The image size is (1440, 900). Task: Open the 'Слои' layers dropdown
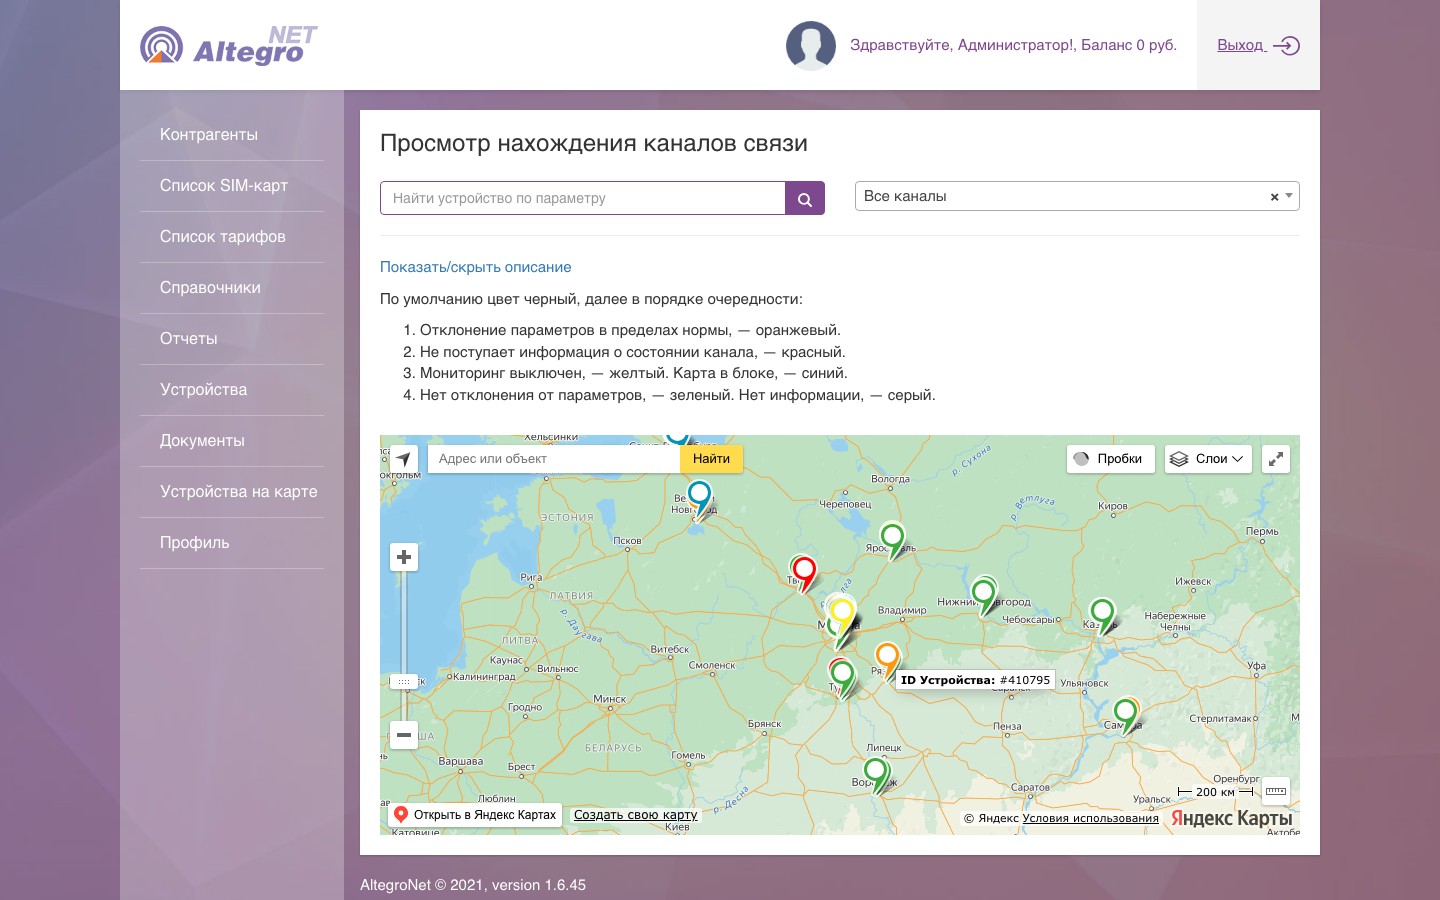[1208, 459]
